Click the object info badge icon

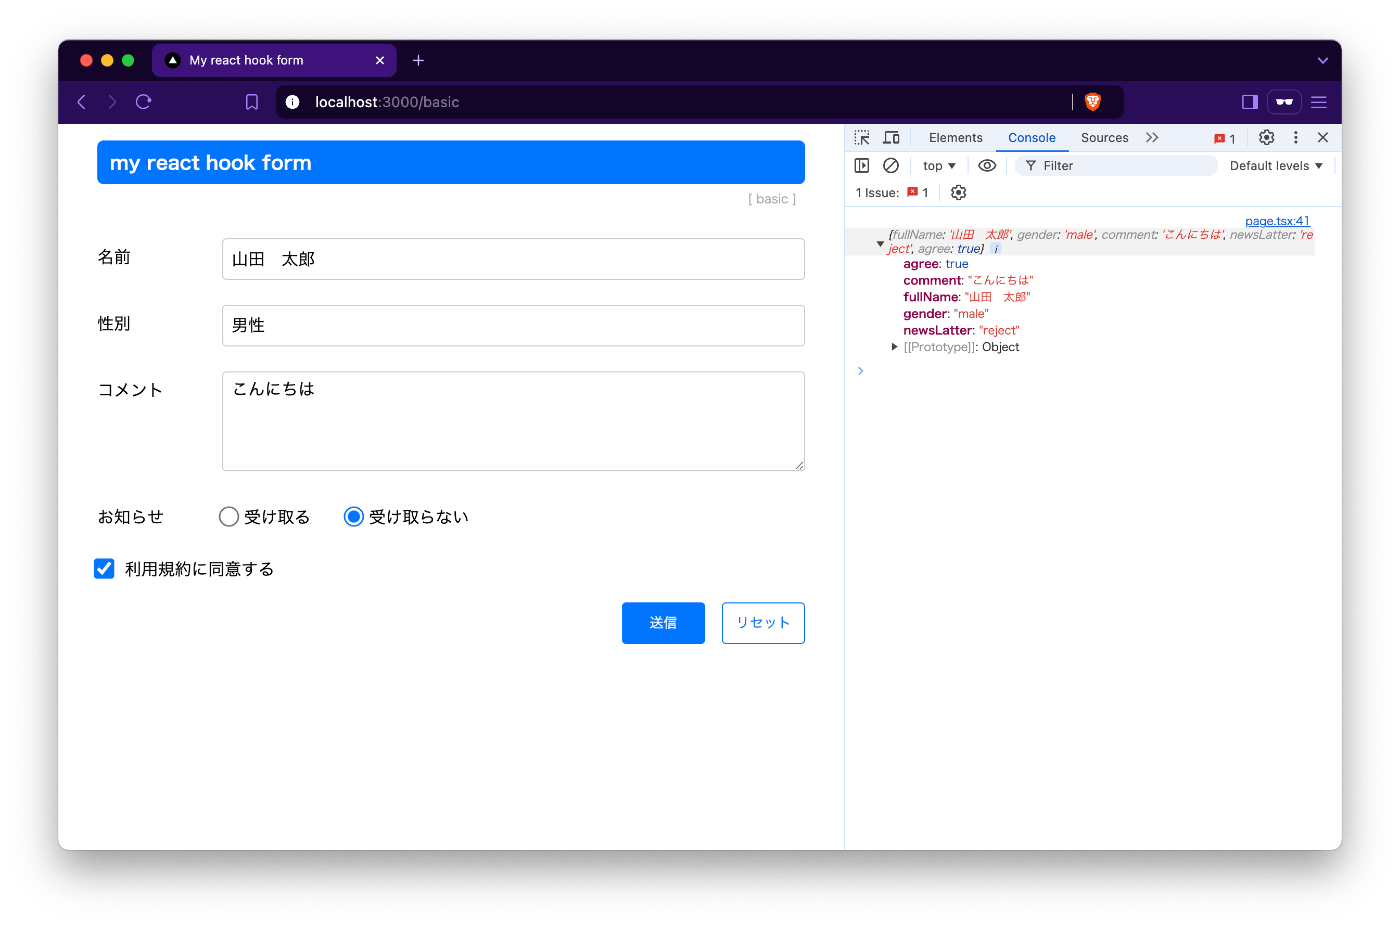(x=996, y=249)
